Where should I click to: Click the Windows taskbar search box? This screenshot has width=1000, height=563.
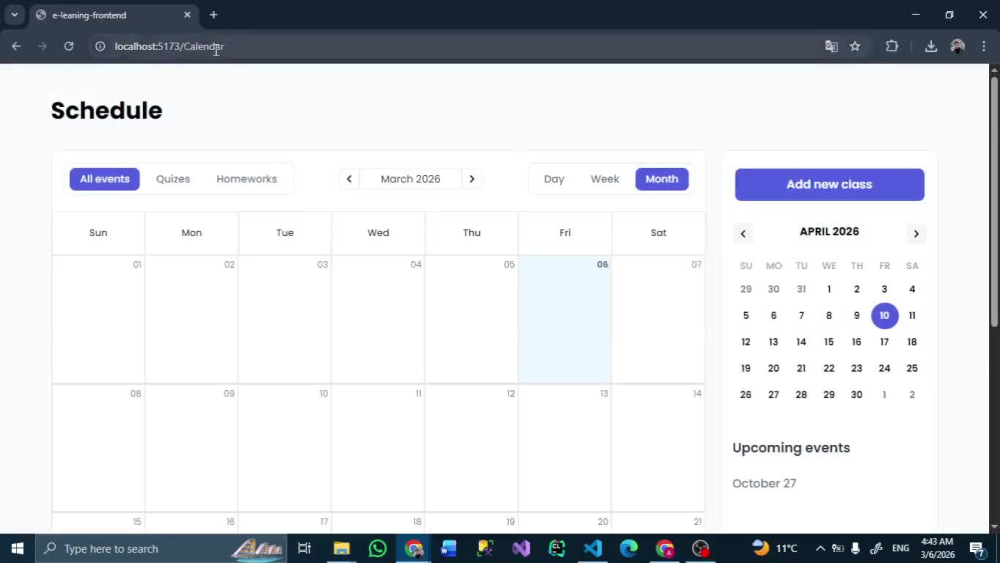pyautogui.click(x=159, y=548)
